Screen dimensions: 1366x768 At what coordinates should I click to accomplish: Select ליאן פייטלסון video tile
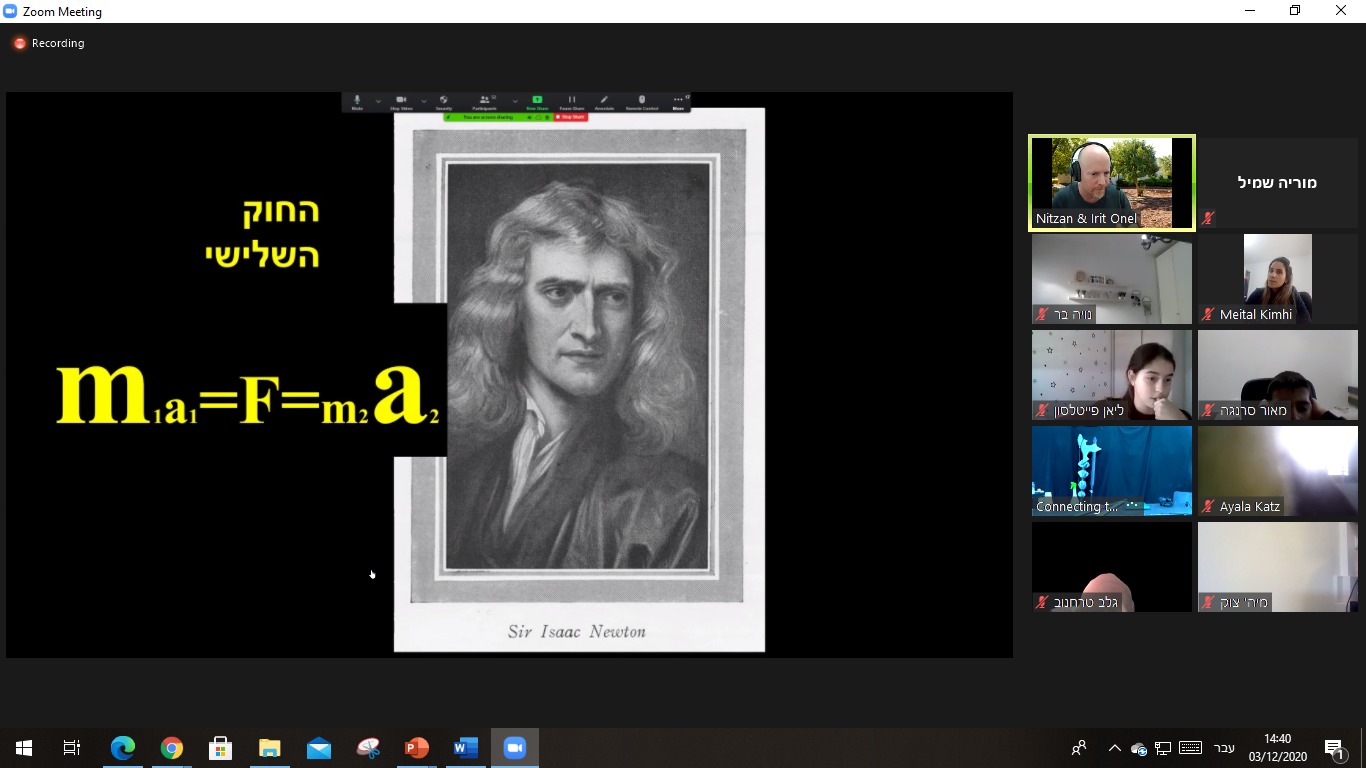pyautogui.click(x=1112, y=375)
